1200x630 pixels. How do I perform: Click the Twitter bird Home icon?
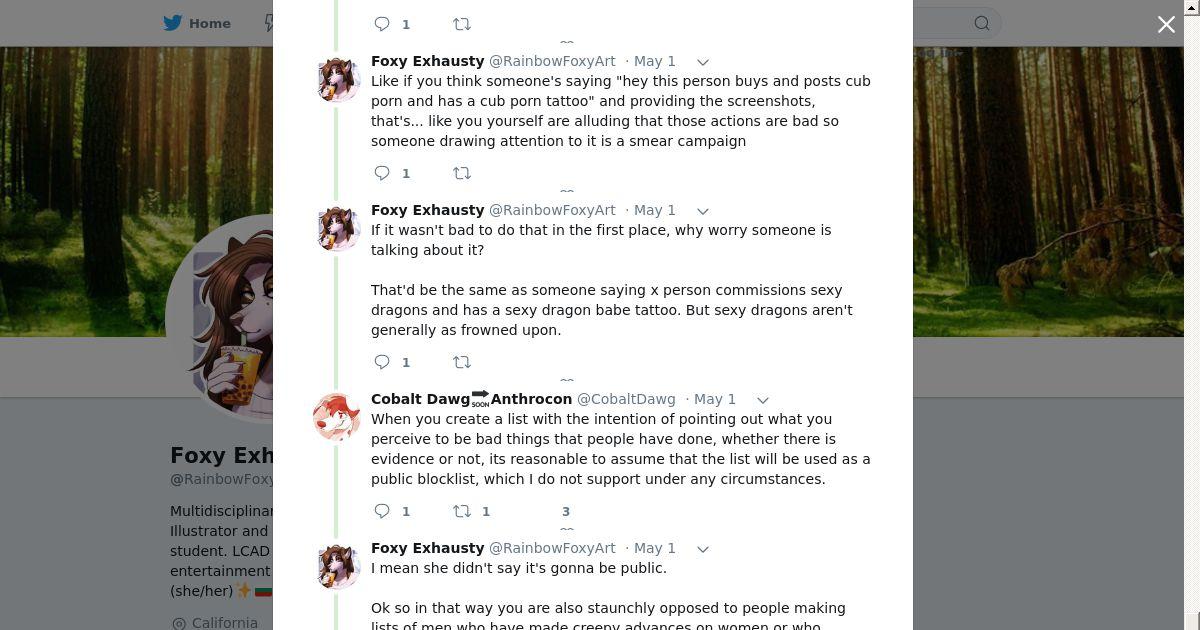[173, 23]
